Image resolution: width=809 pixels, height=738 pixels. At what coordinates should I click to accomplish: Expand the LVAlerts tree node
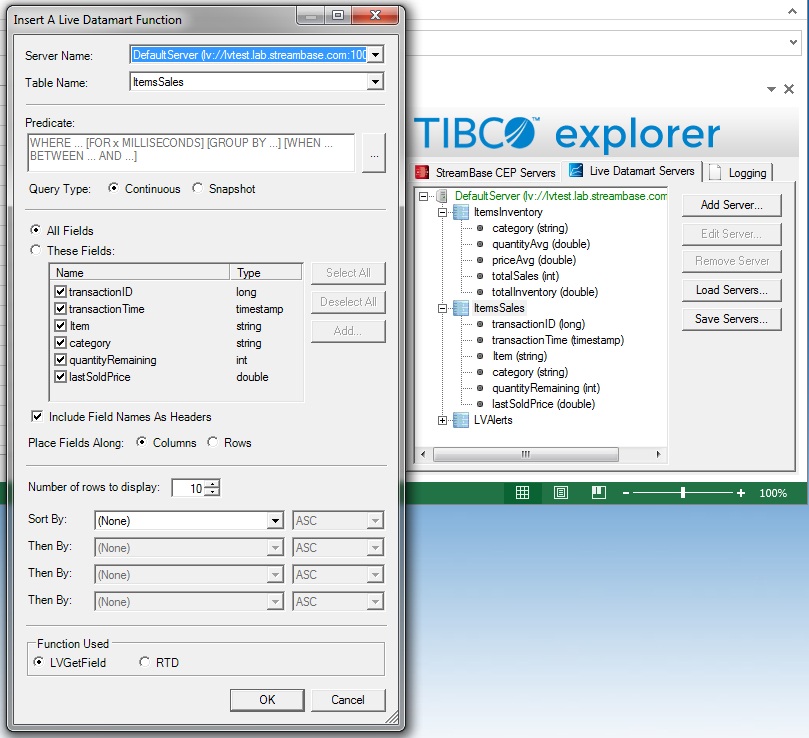coord(443,420)
